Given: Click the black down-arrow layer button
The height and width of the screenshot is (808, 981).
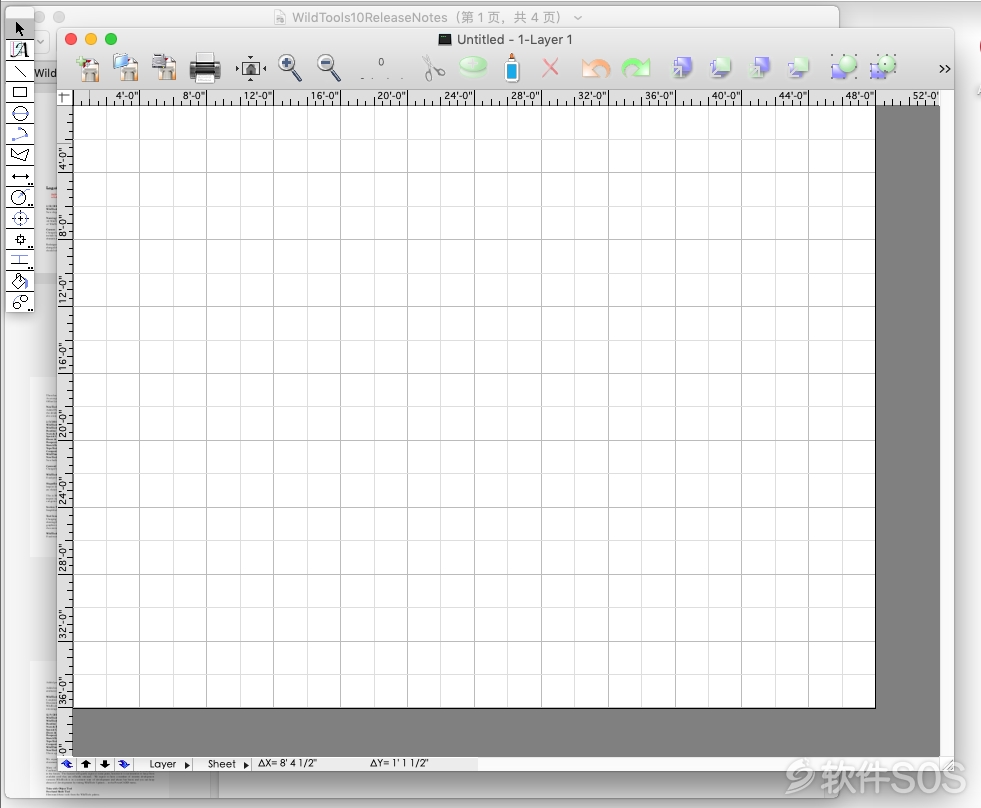Looking at the screenshot, I should click(x=104, y=764).
